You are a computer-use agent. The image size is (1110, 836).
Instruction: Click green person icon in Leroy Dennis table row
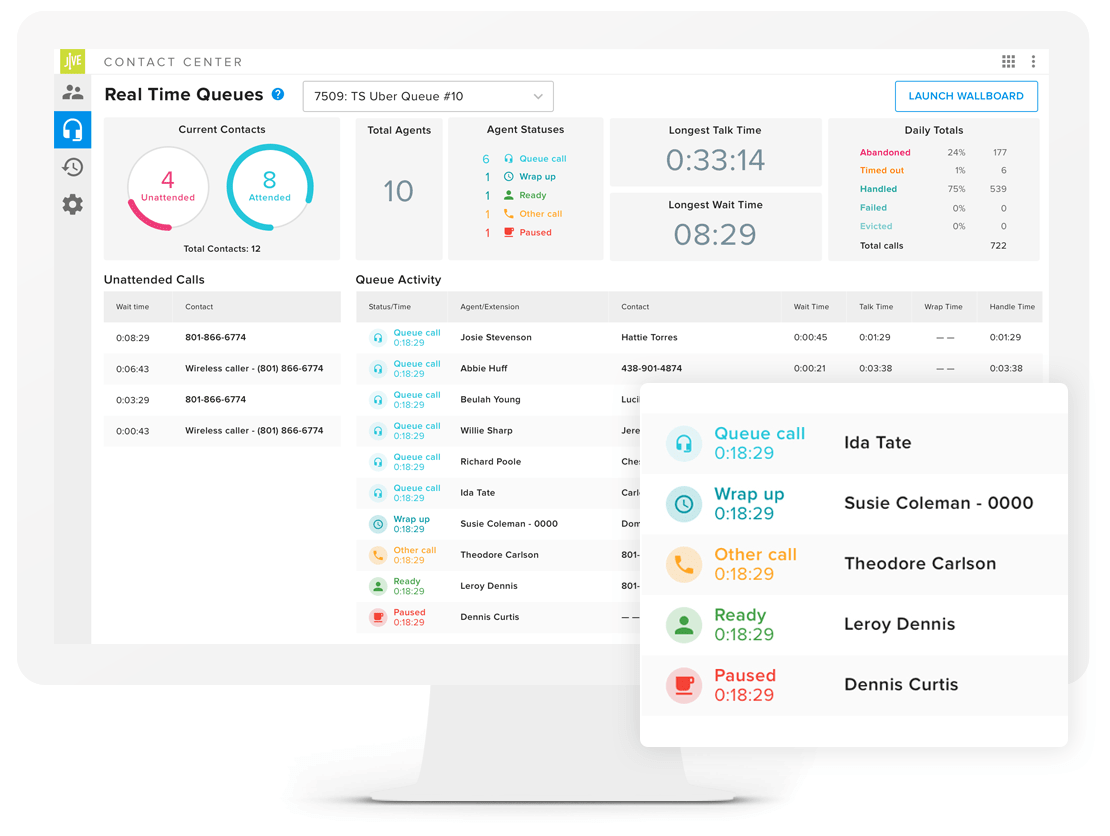[x=378, y=586]
